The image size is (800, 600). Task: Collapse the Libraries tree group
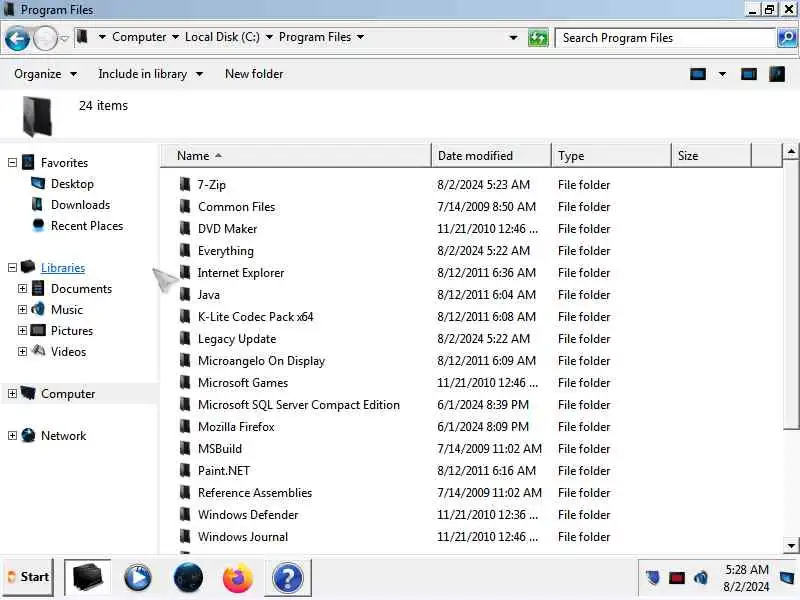pyautogui.click(x=13, y=267)
